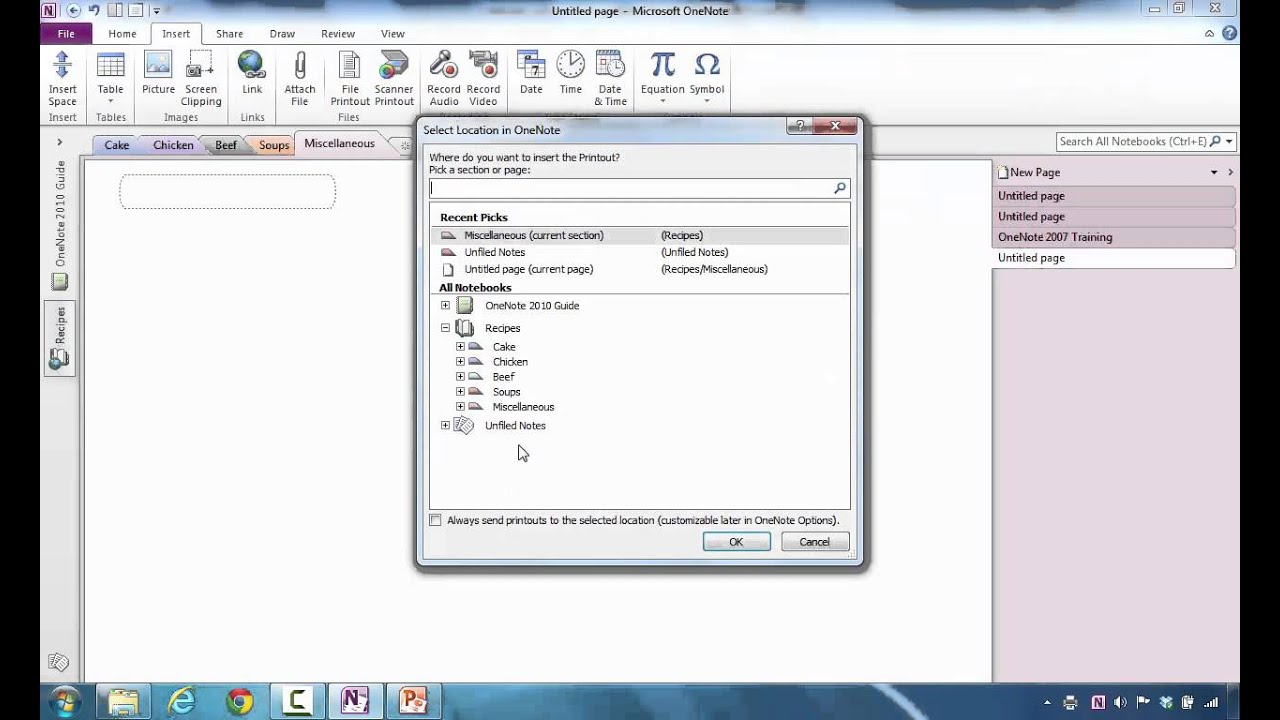Screen dimensions: 1280x720
Task: Select the Screen Clipping tool
Action: tap(201, 79)
